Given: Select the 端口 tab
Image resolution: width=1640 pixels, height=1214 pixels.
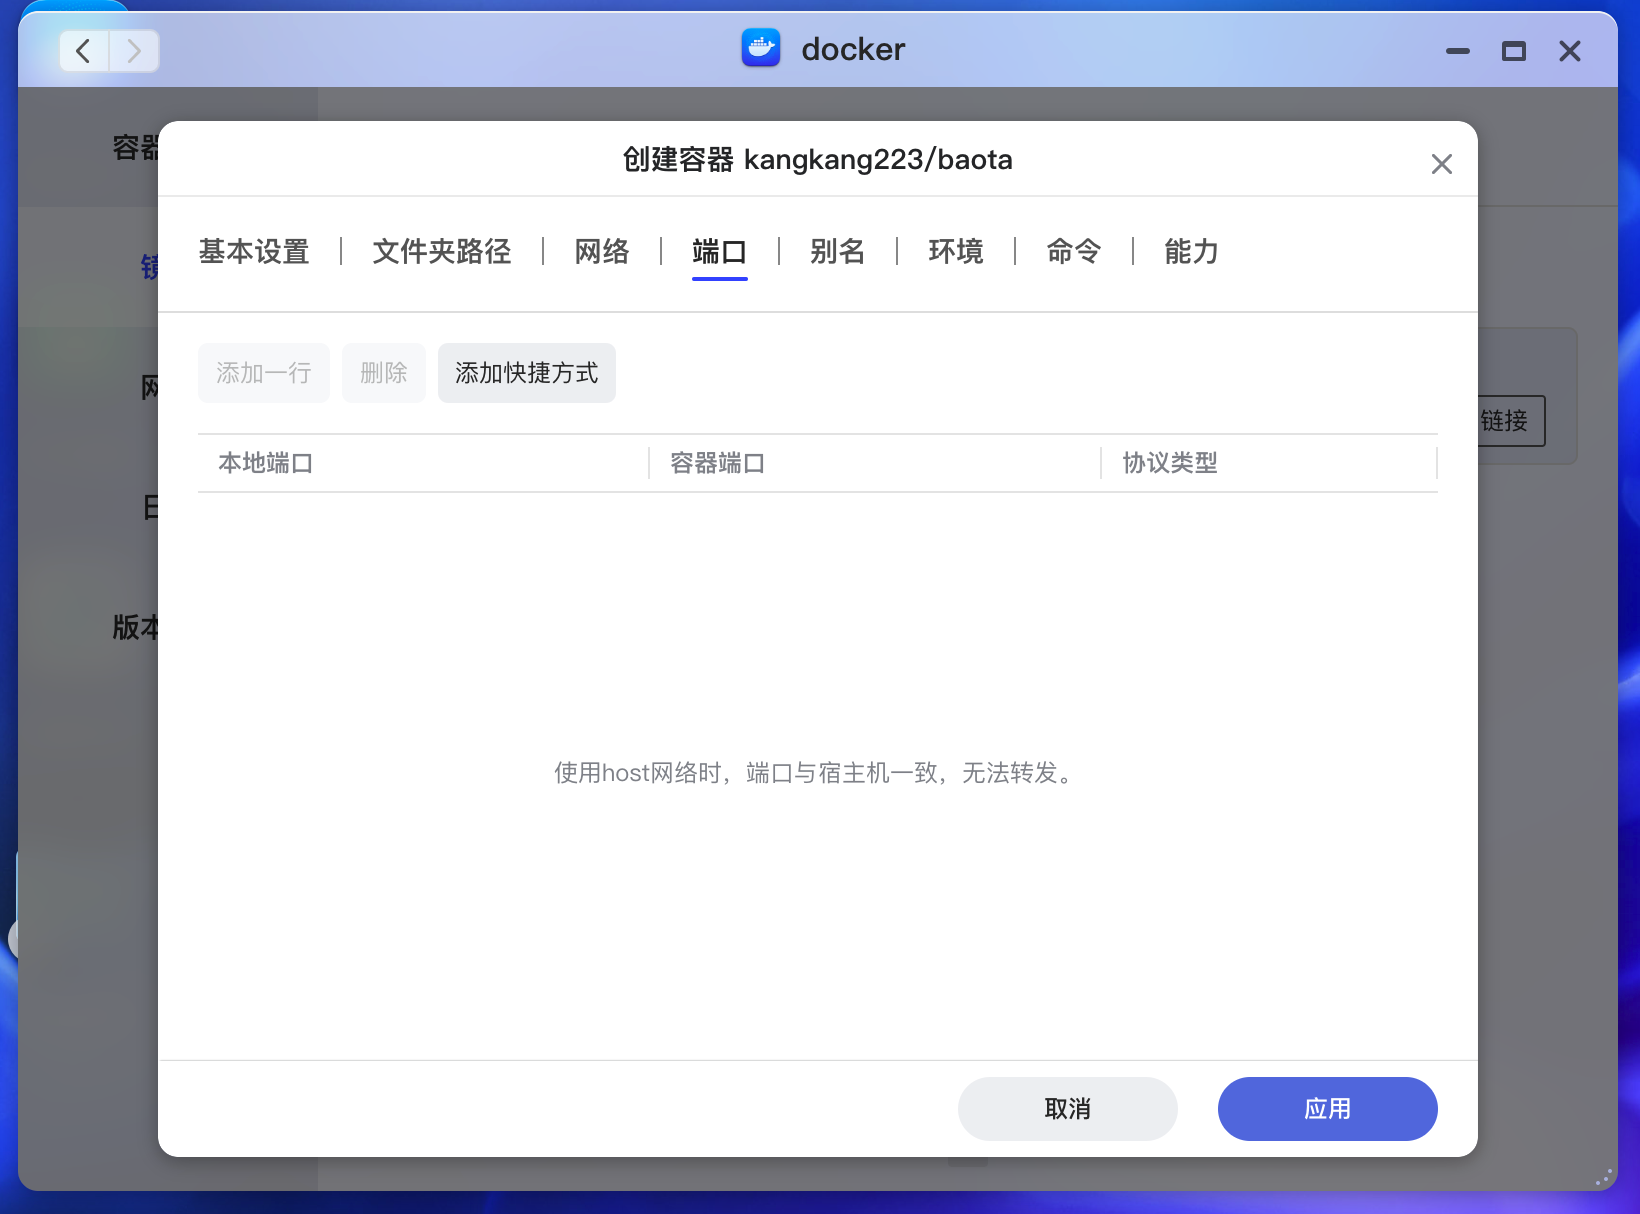Looking at the screenshot, I should (720, 251).
